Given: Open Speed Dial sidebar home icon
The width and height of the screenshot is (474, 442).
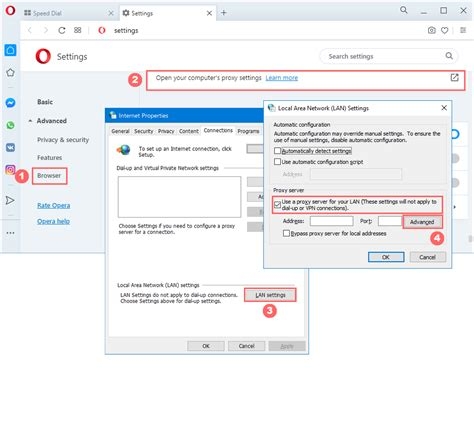Looking at the screenshot, I should coord(10,50).
